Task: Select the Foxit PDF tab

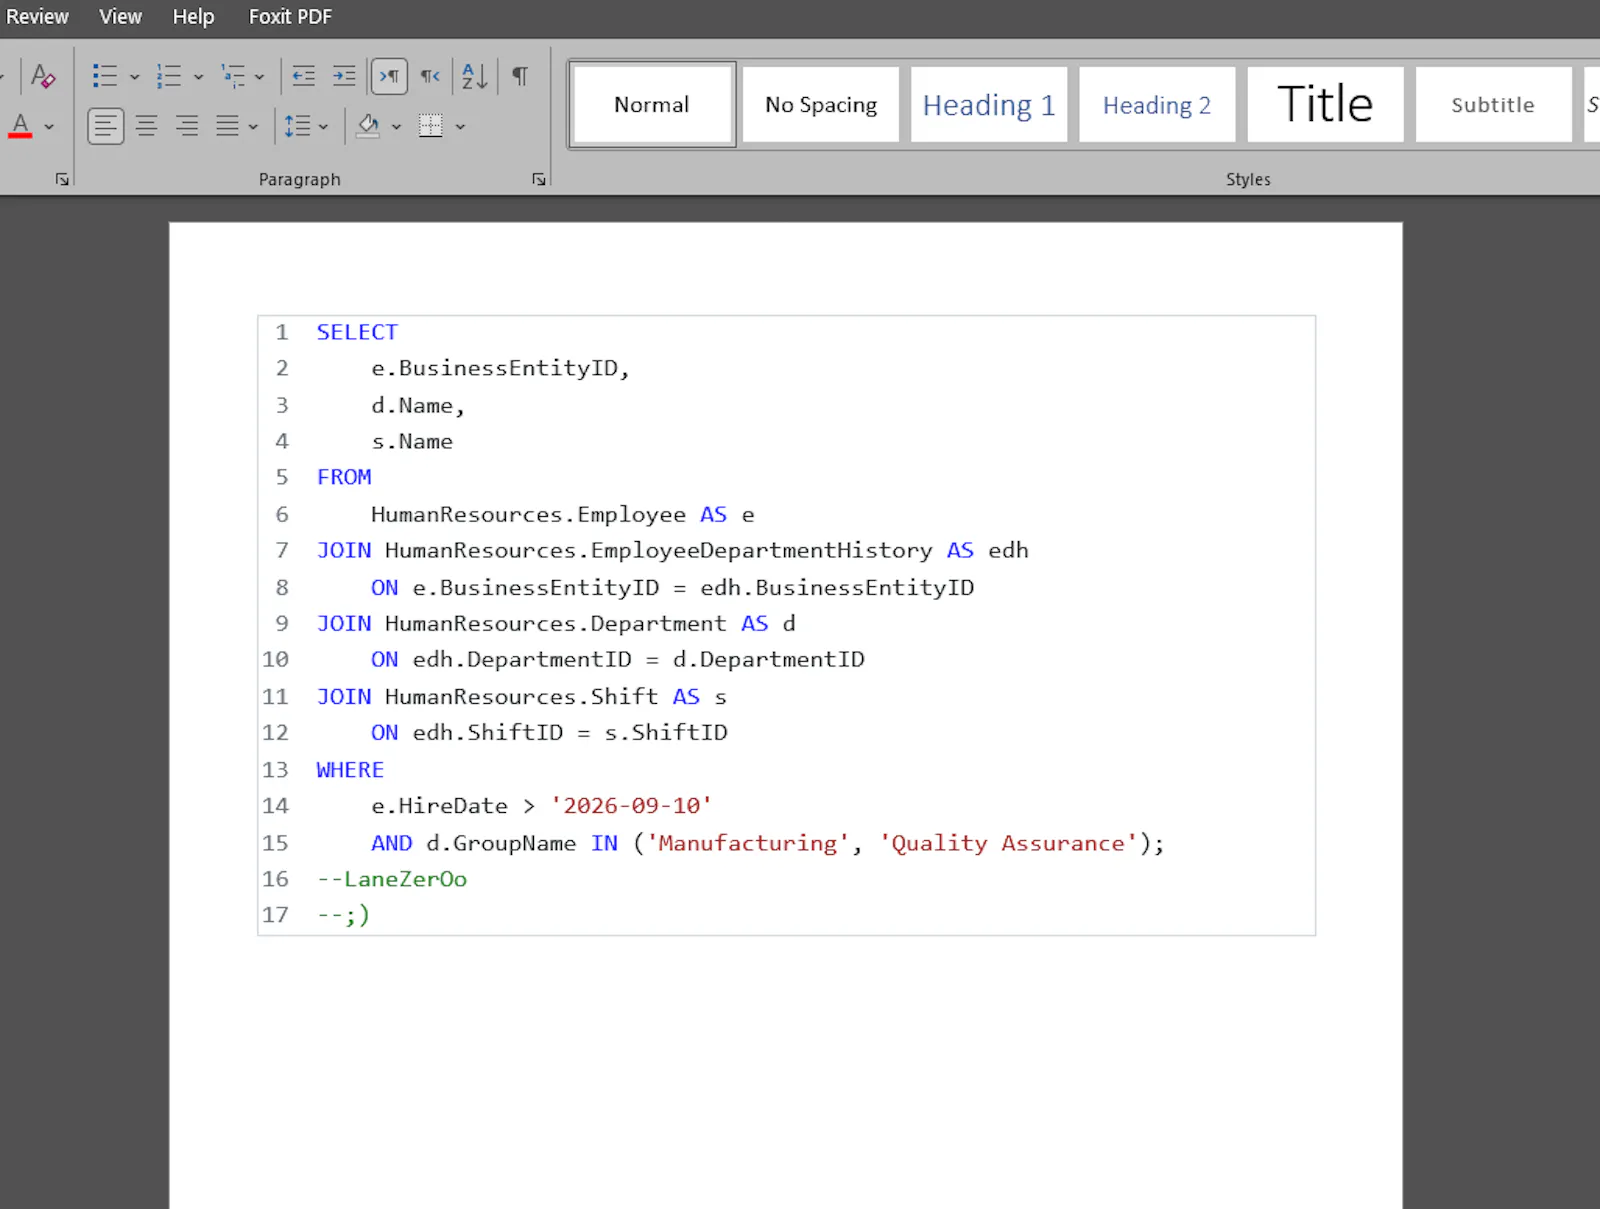Action: click(290, 17)
